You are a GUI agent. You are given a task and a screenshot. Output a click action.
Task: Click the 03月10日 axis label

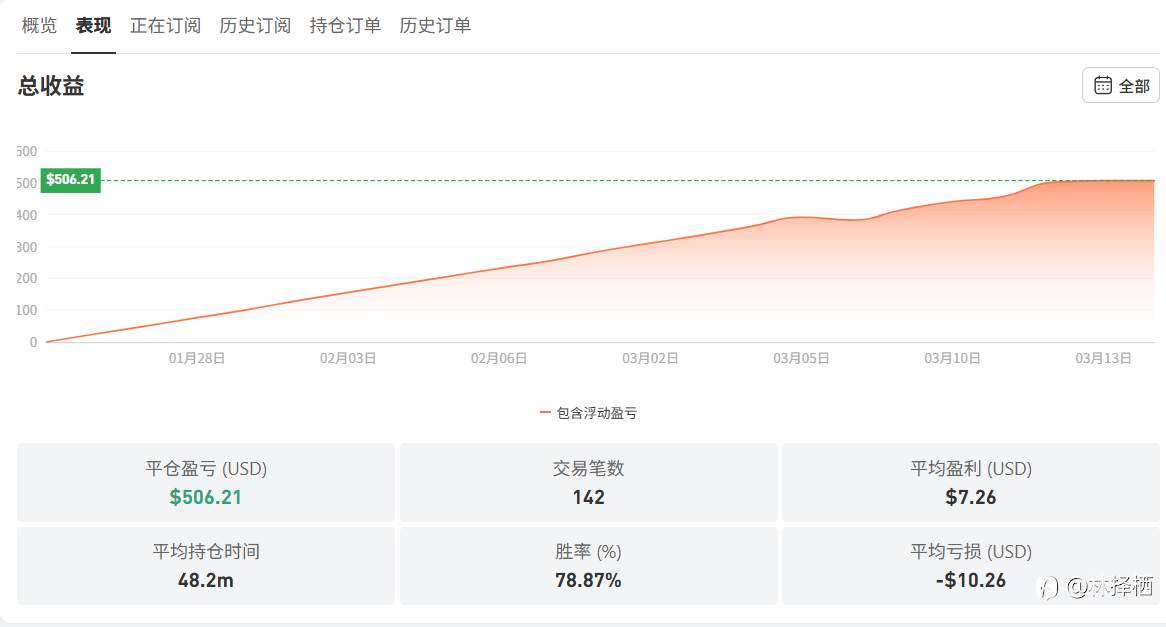[952, 358]
